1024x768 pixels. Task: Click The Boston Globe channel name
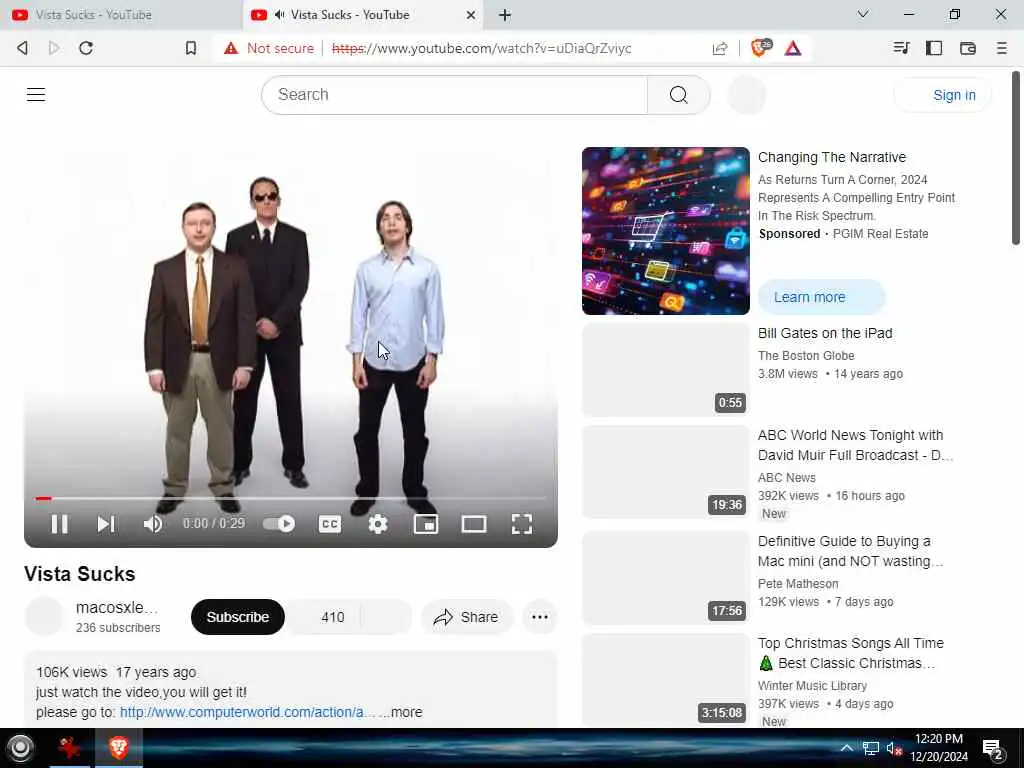806,356
